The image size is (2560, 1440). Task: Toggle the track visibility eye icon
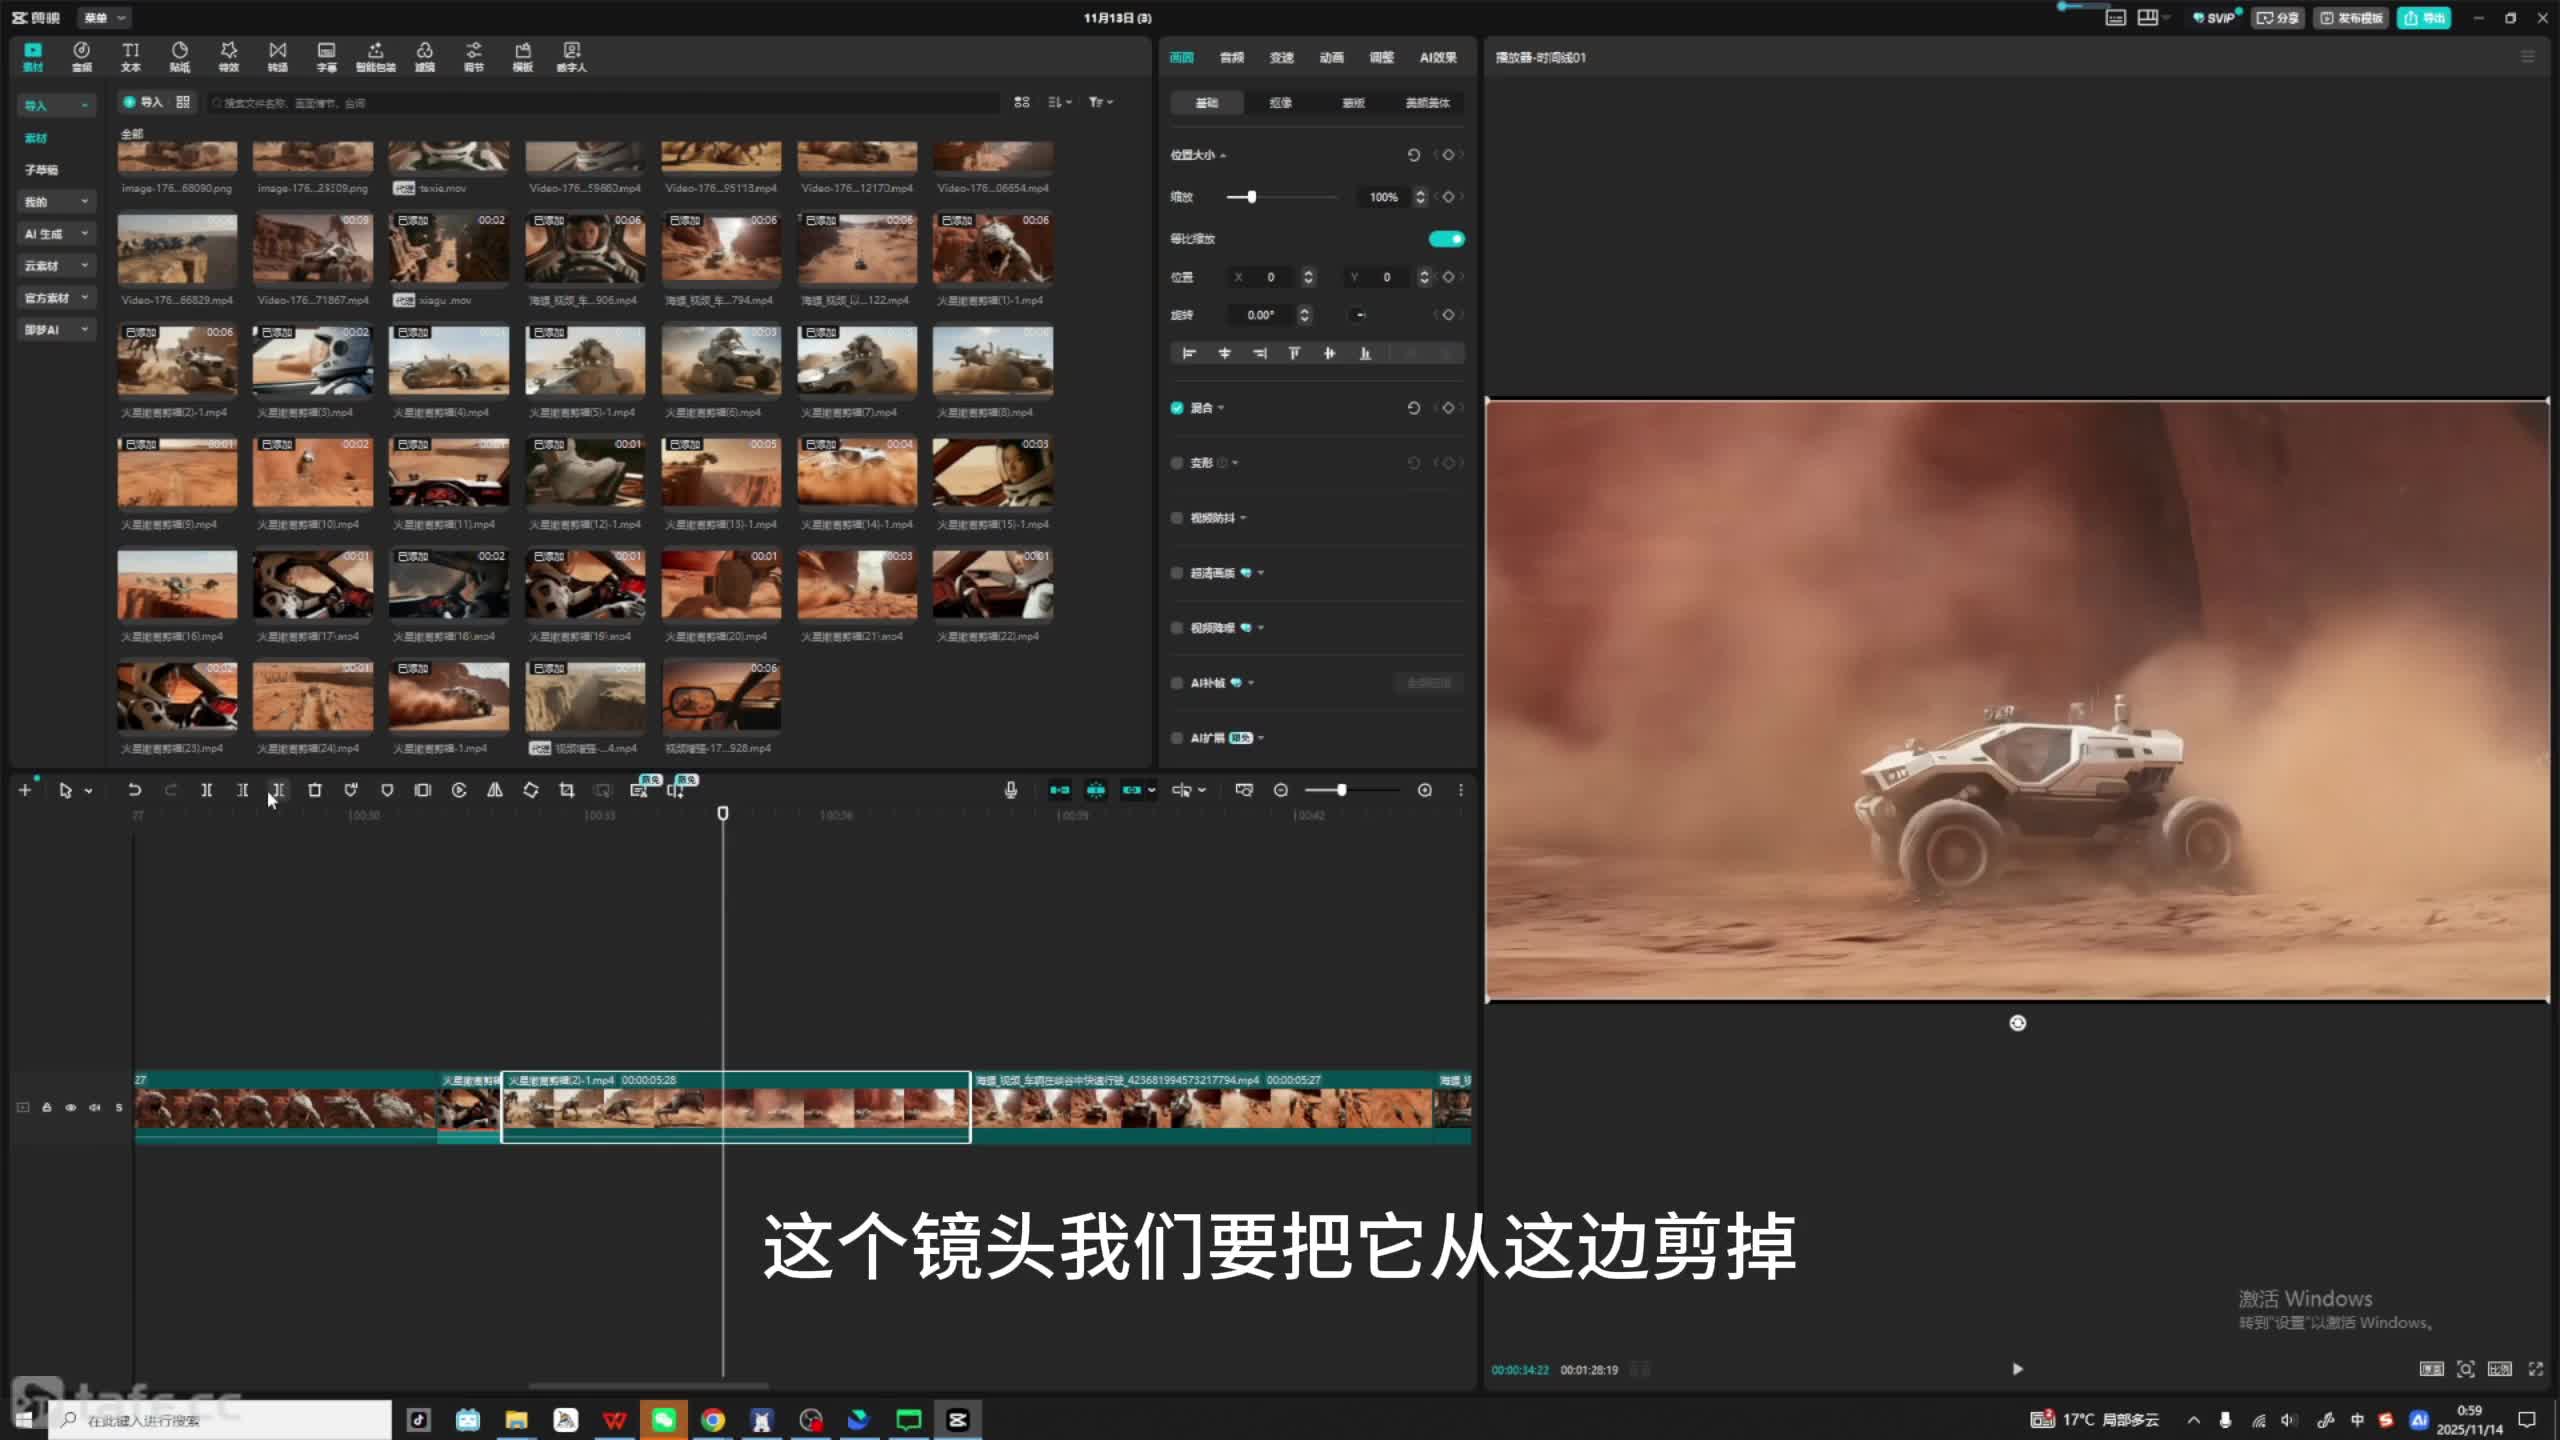(x=71, y=1107)
